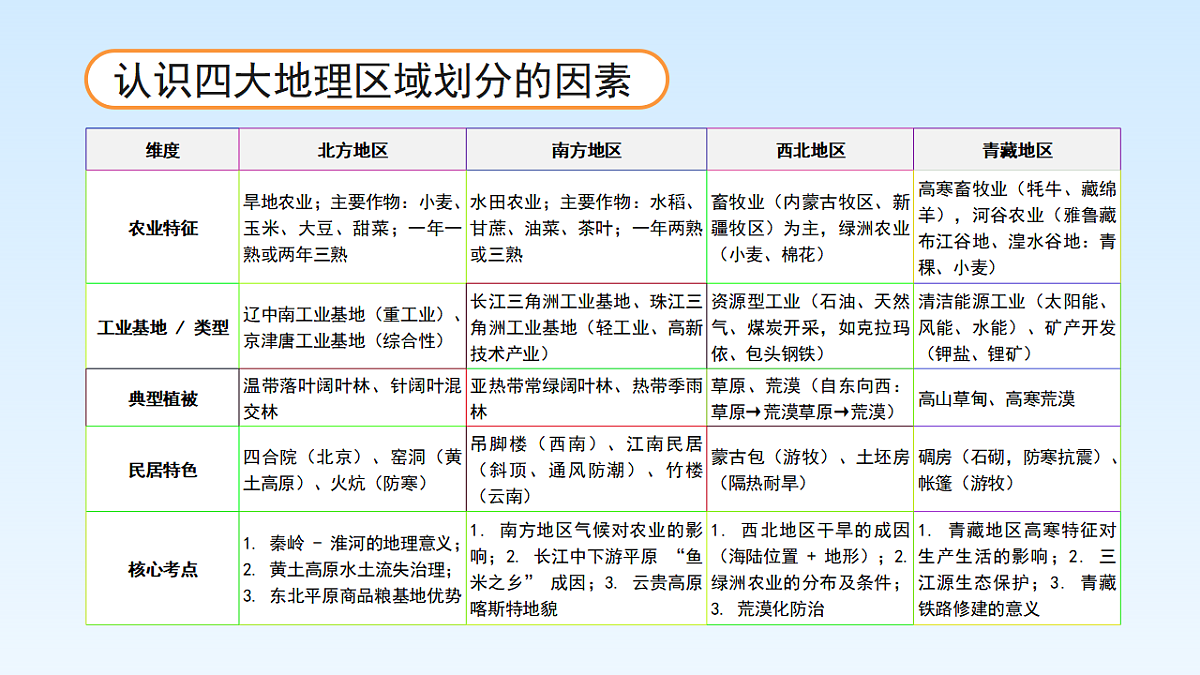This screenshot has height=675, width=1200.
Task: Click the 农业特征 row label
Action: pyautogui.click(x=162, y=227)
